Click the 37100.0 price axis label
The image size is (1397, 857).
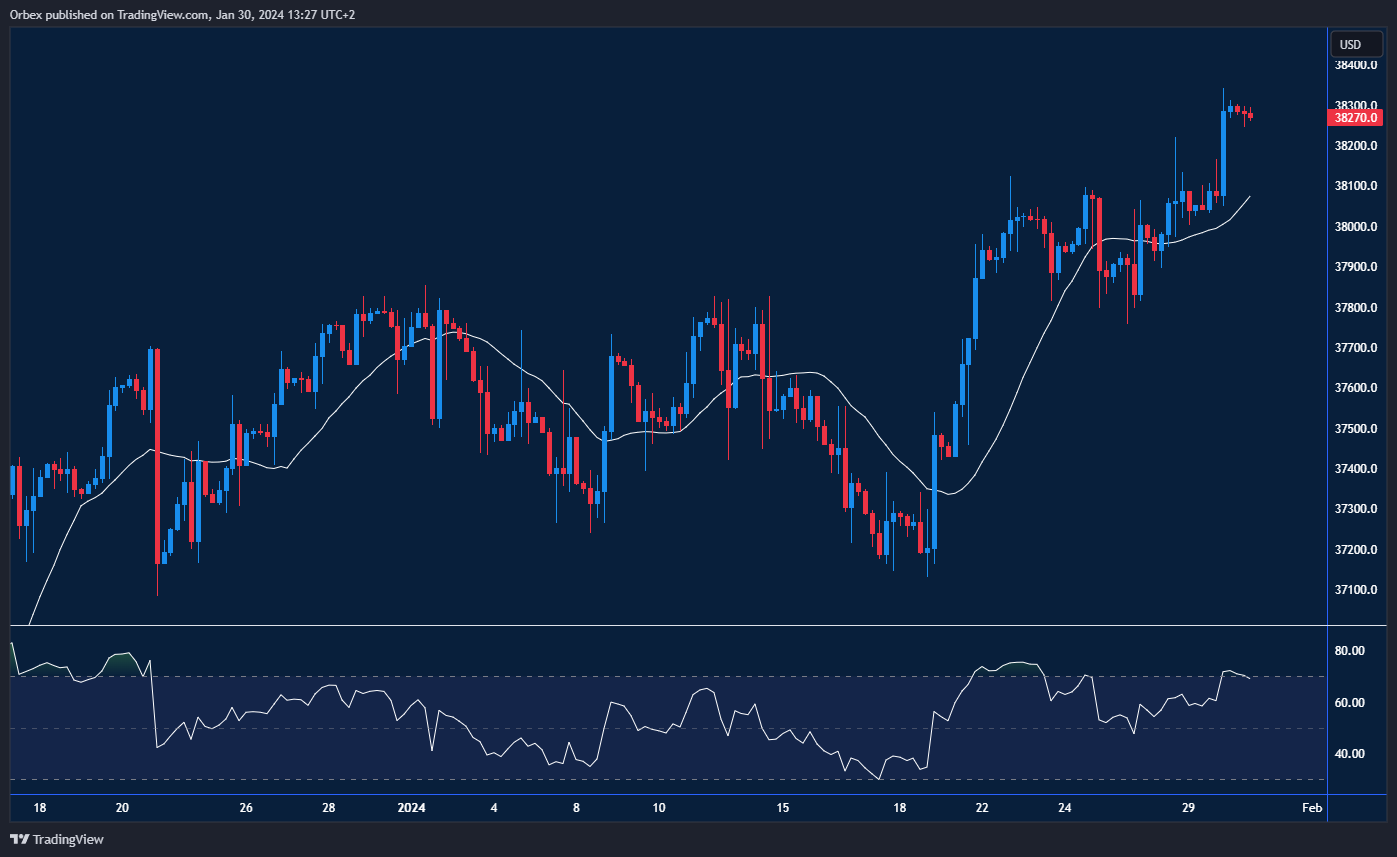pos(1356,590)
